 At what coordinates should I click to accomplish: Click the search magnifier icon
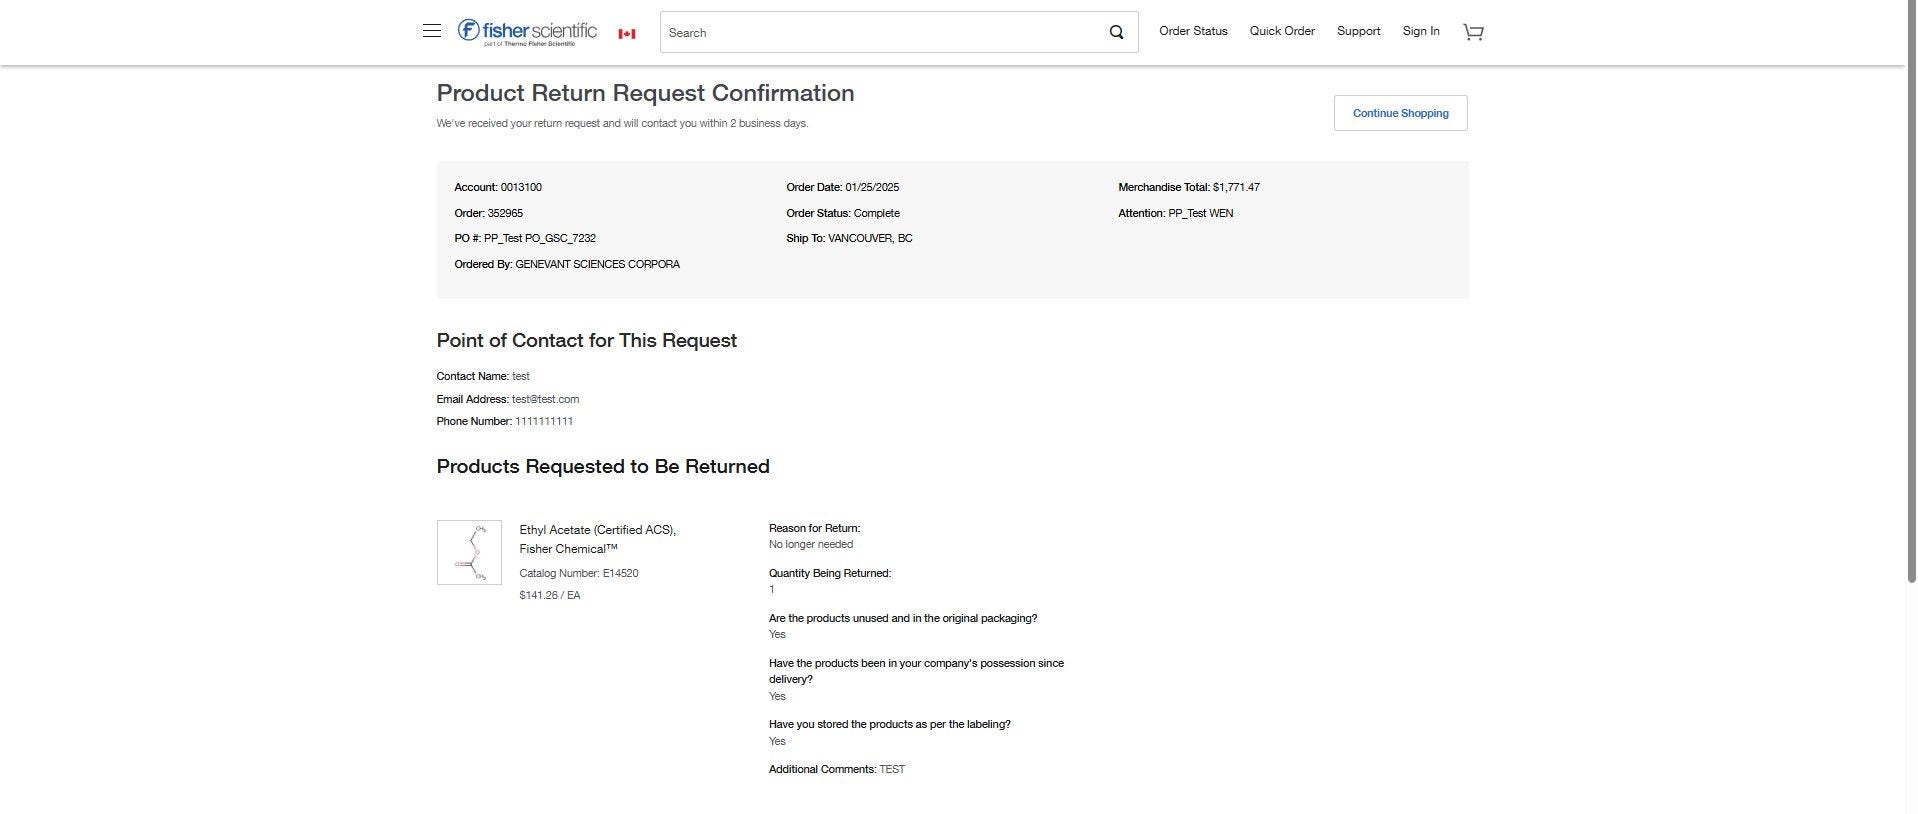(1116, 32)
